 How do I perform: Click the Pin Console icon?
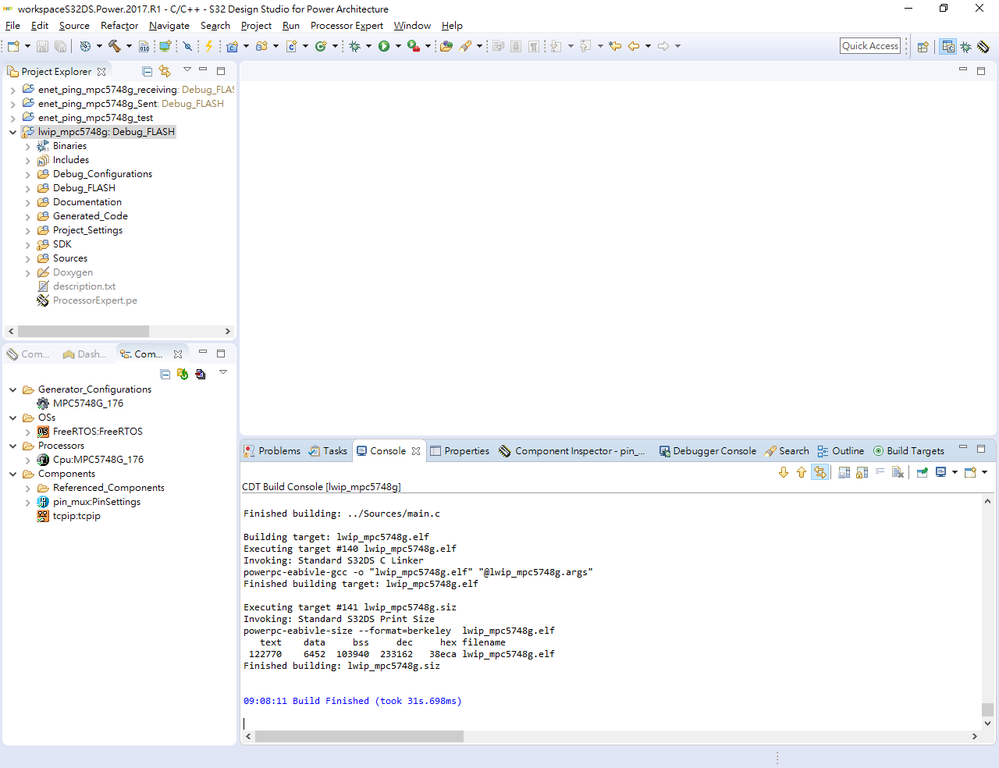tap(922, 472)
